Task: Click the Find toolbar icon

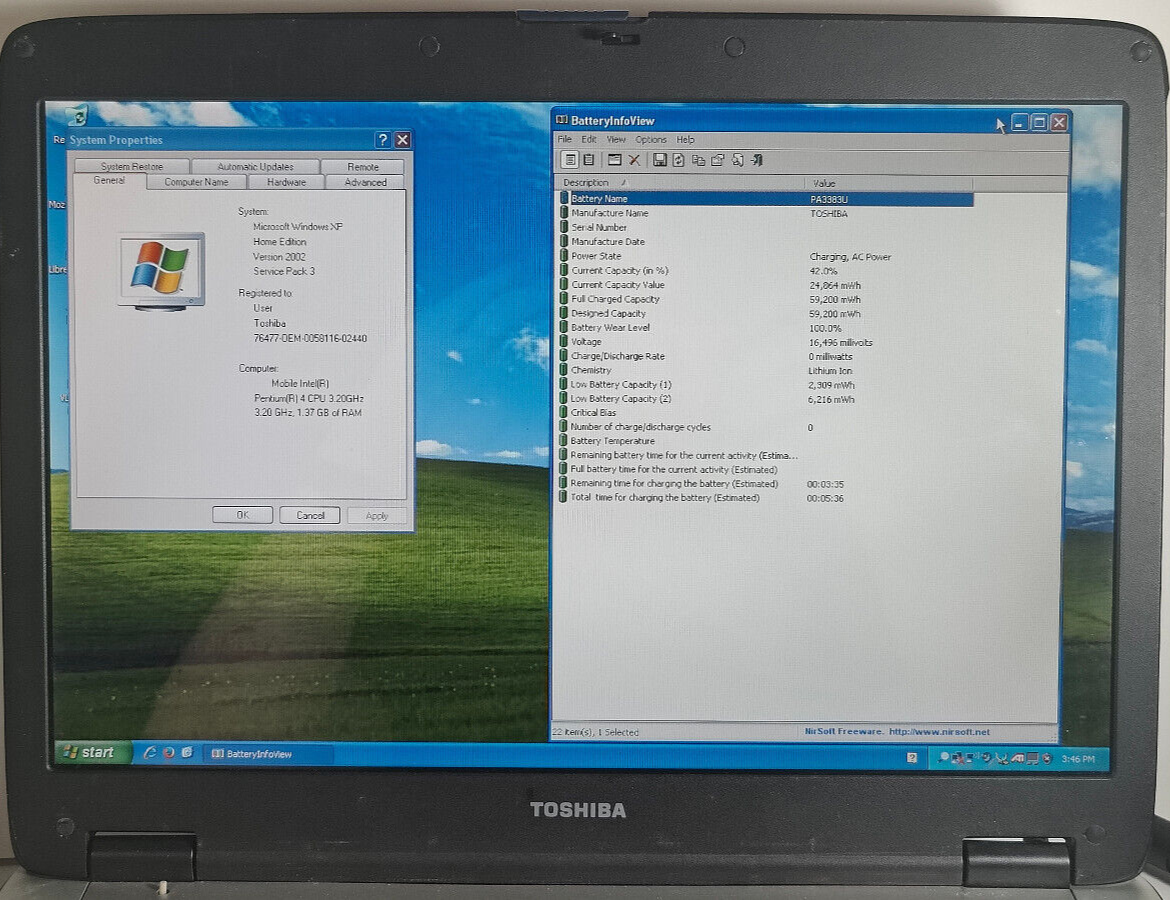Action: 738,160
